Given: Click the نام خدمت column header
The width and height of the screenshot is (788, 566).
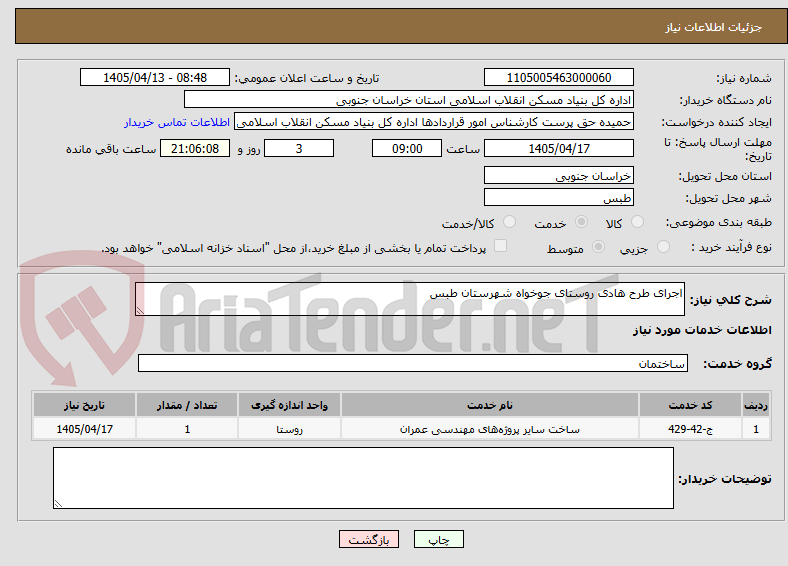Looking at the screenshot, I should tap(489, 405).
